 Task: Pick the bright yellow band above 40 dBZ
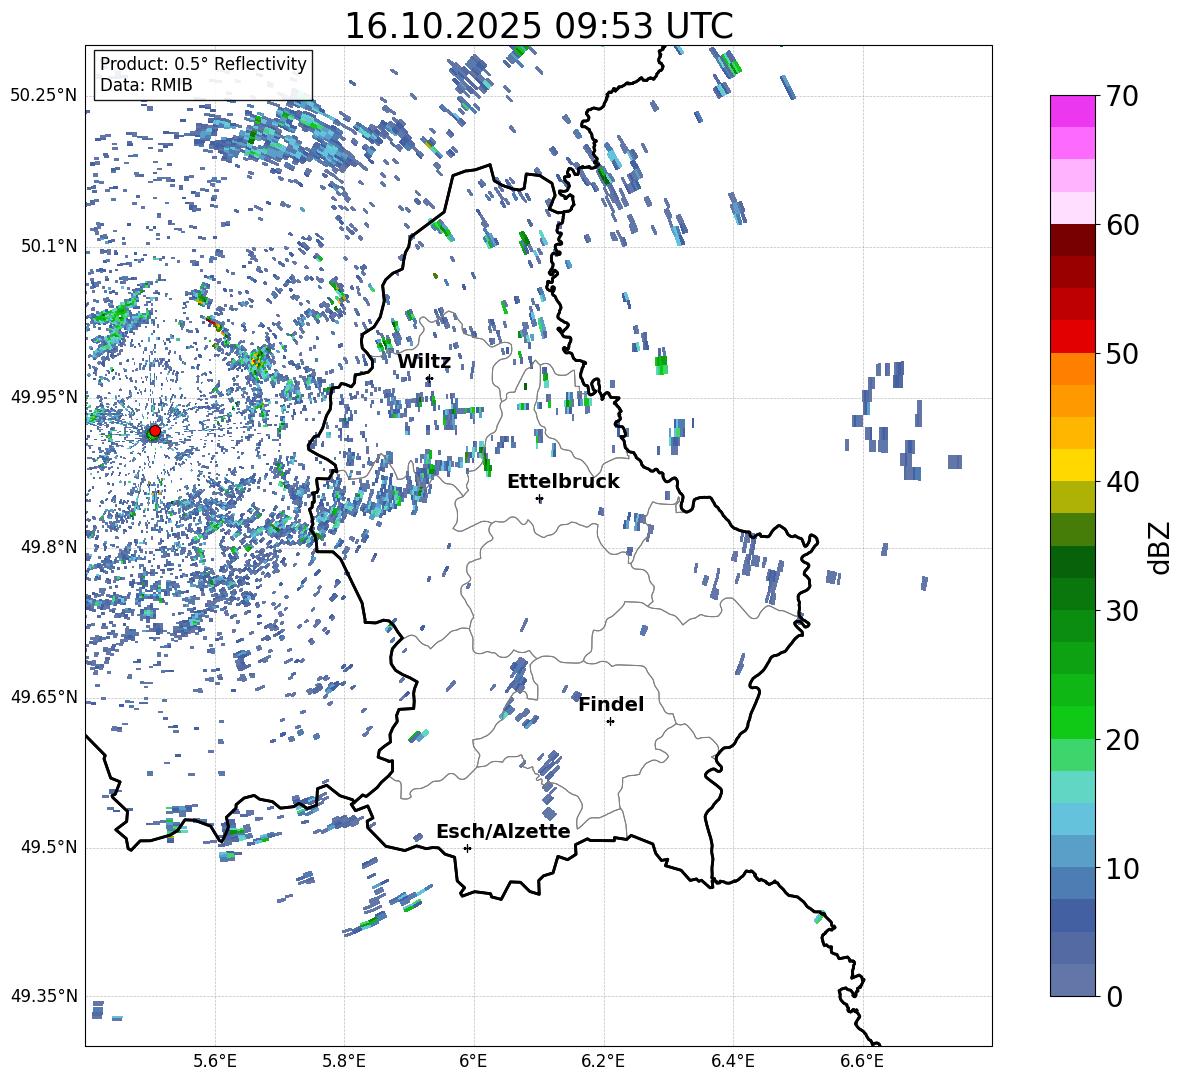pyautogui.click(x=1073, y=465)
